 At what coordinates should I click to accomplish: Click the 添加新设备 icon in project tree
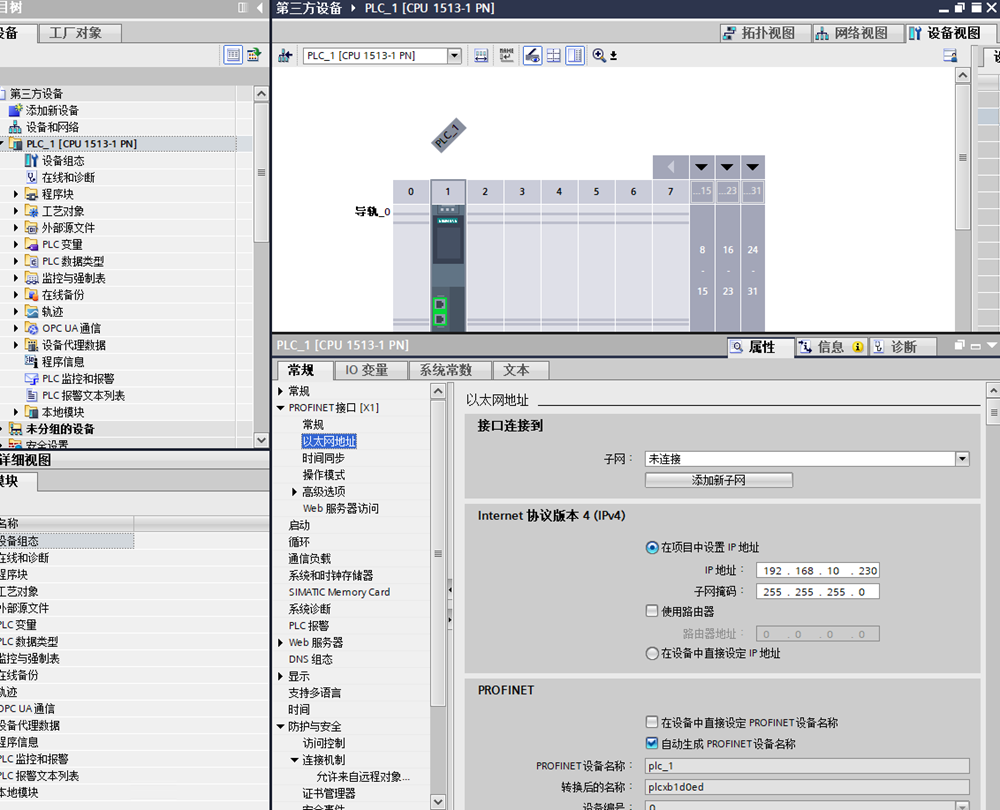(15, 110)
